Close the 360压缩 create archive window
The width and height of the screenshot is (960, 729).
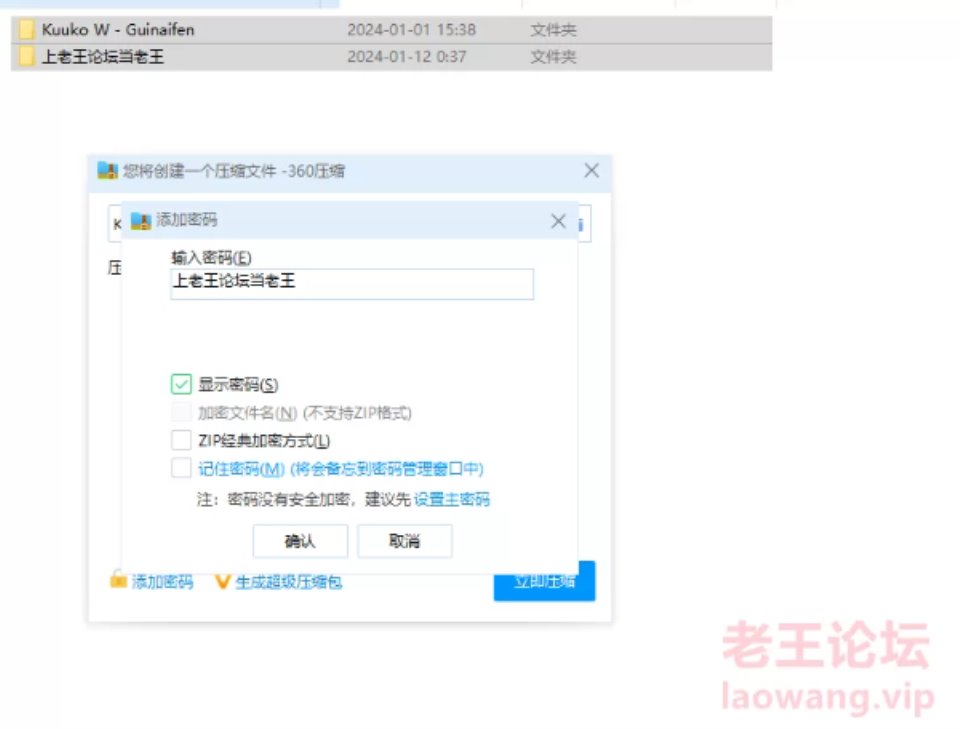pyautogui.click(x=591, y=170)
